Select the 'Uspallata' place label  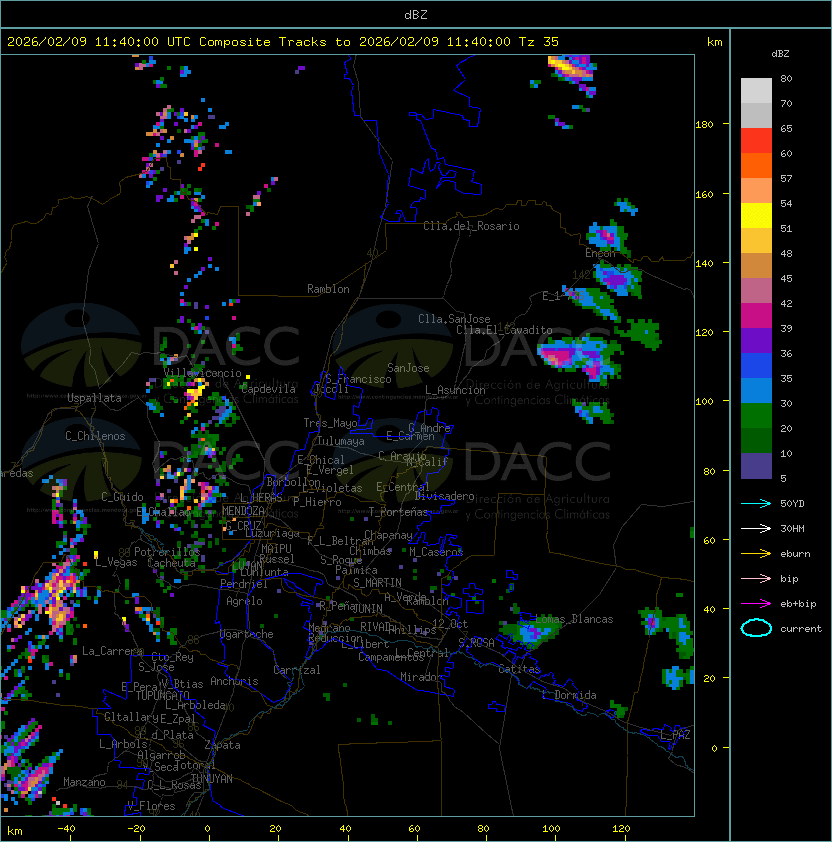click(94, 398)
